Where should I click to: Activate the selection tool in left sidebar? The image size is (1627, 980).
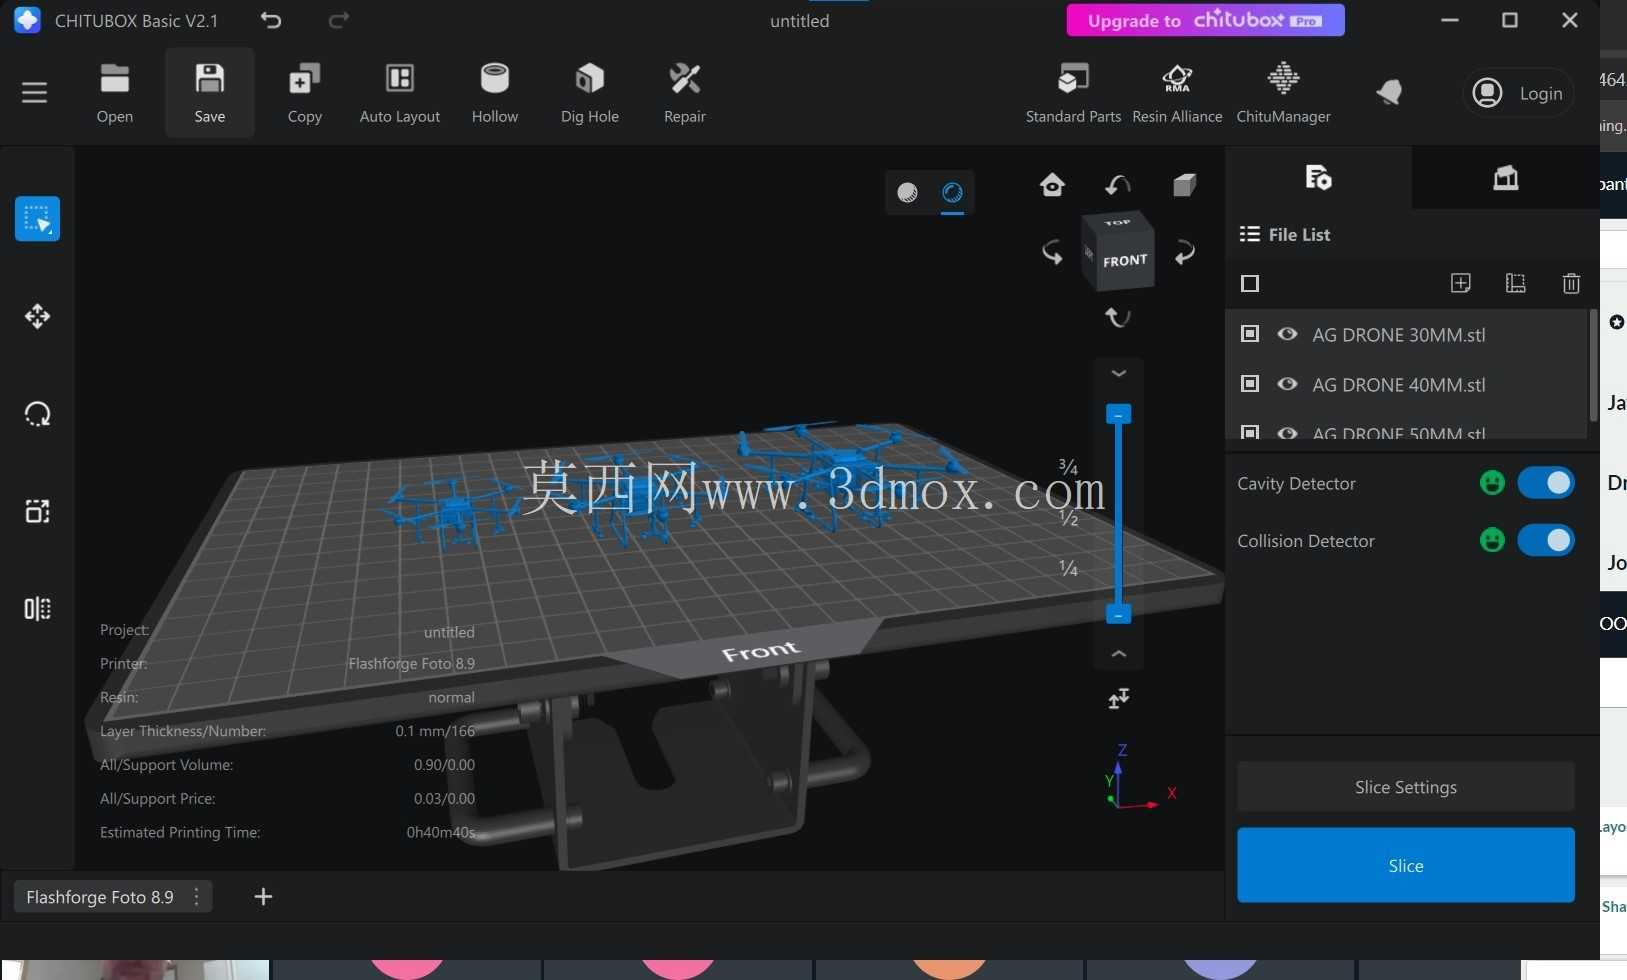[37, 219]
